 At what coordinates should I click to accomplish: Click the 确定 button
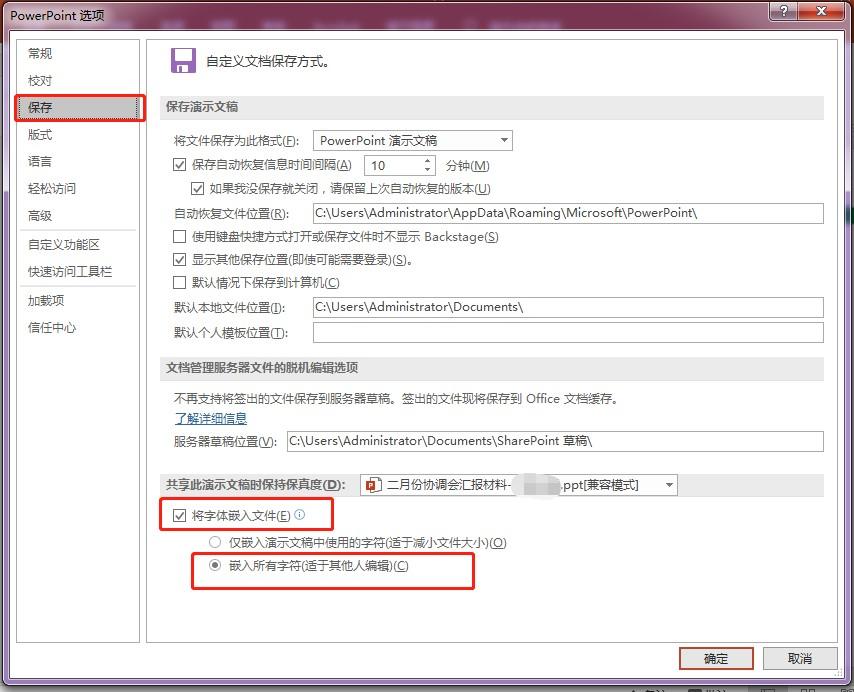point(716,658)
